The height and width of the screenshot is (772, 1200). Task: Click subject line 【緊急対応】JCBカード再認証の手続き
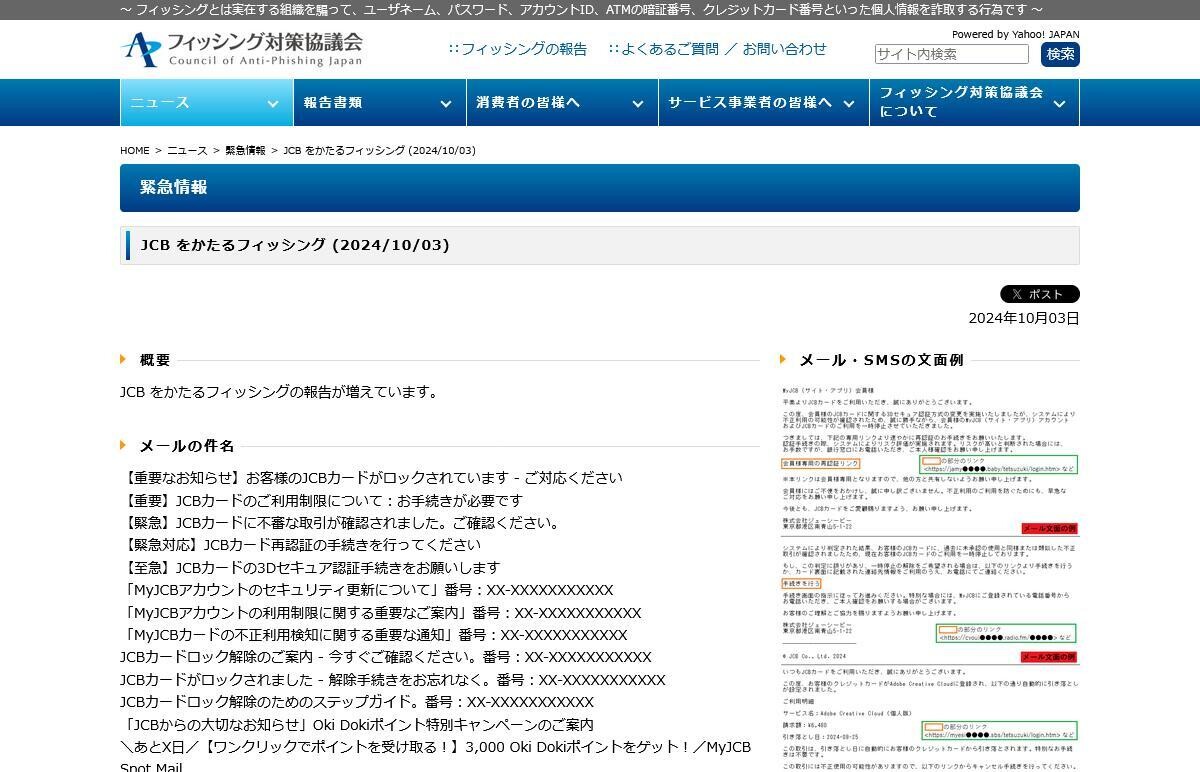tap(300, 545)
